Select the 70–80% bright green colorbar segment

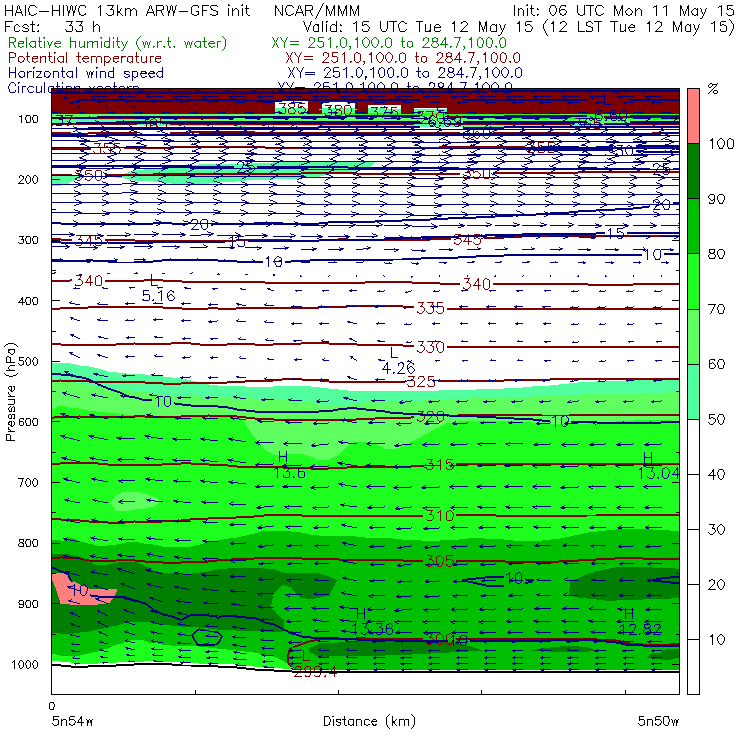693,281
